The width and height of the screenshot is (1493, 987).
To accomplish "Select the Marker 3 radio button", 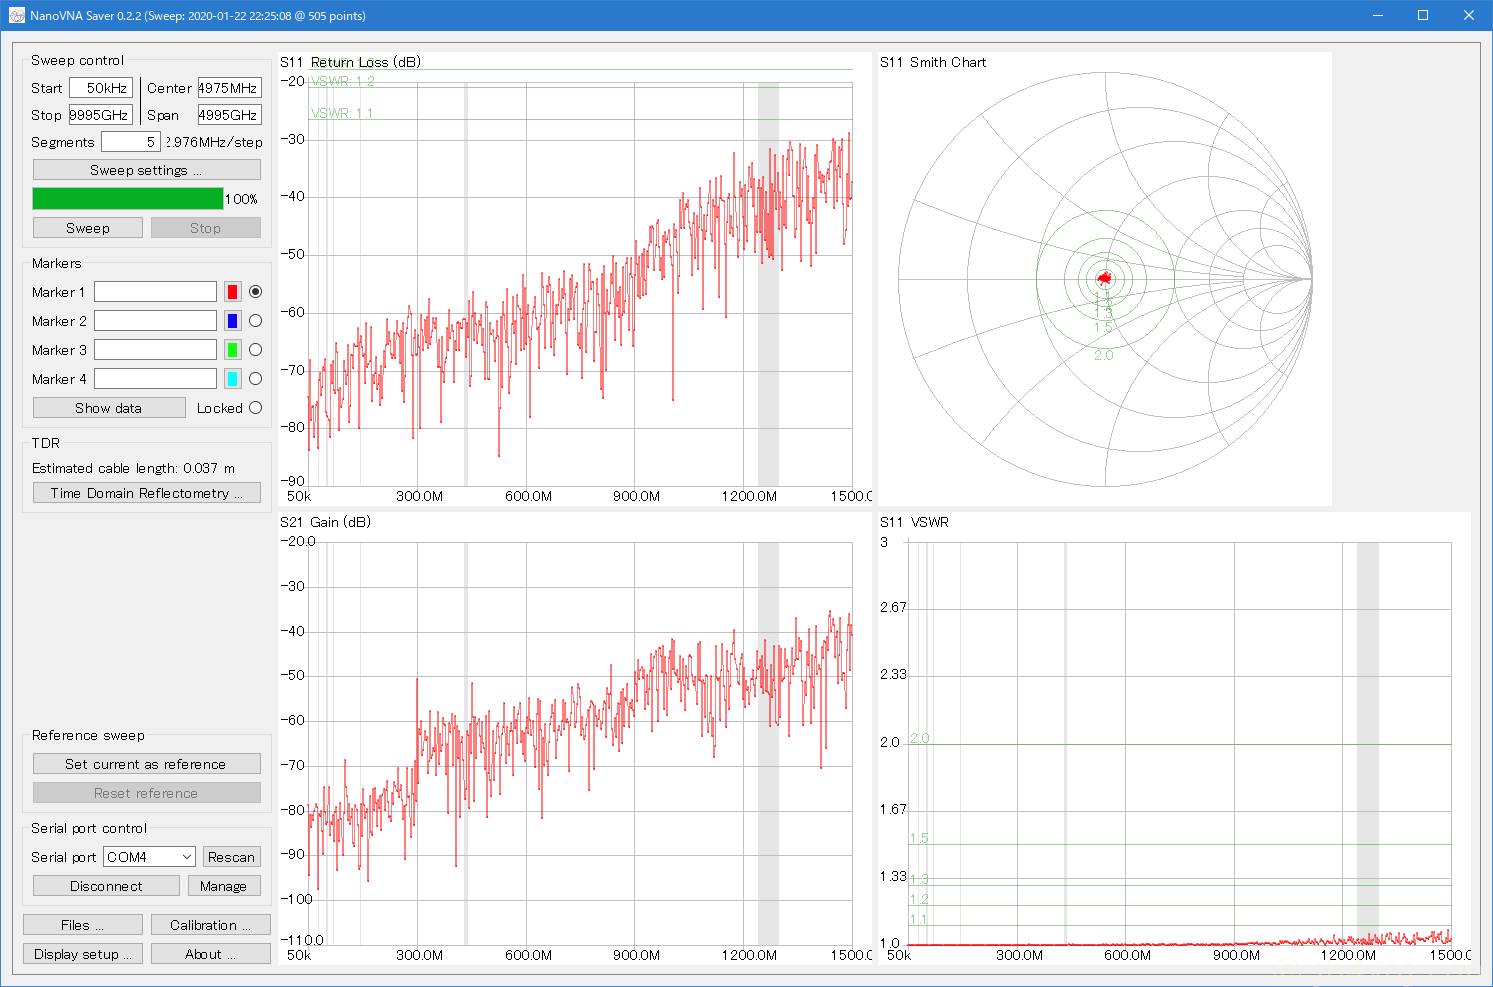I will click(256, 350).
